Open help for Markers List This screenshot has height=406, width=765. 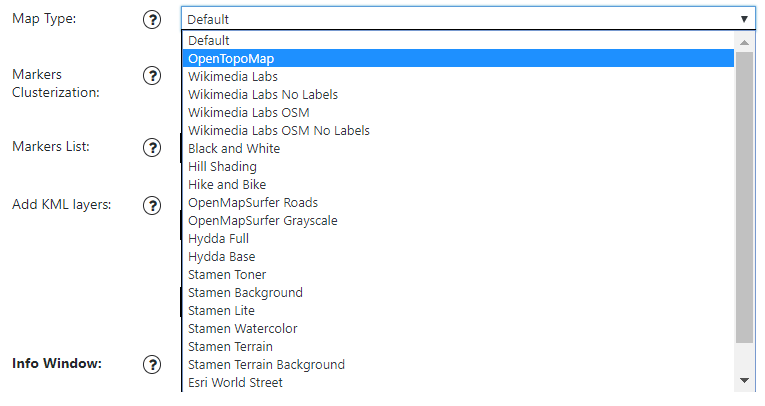click(x=152, y=147)
